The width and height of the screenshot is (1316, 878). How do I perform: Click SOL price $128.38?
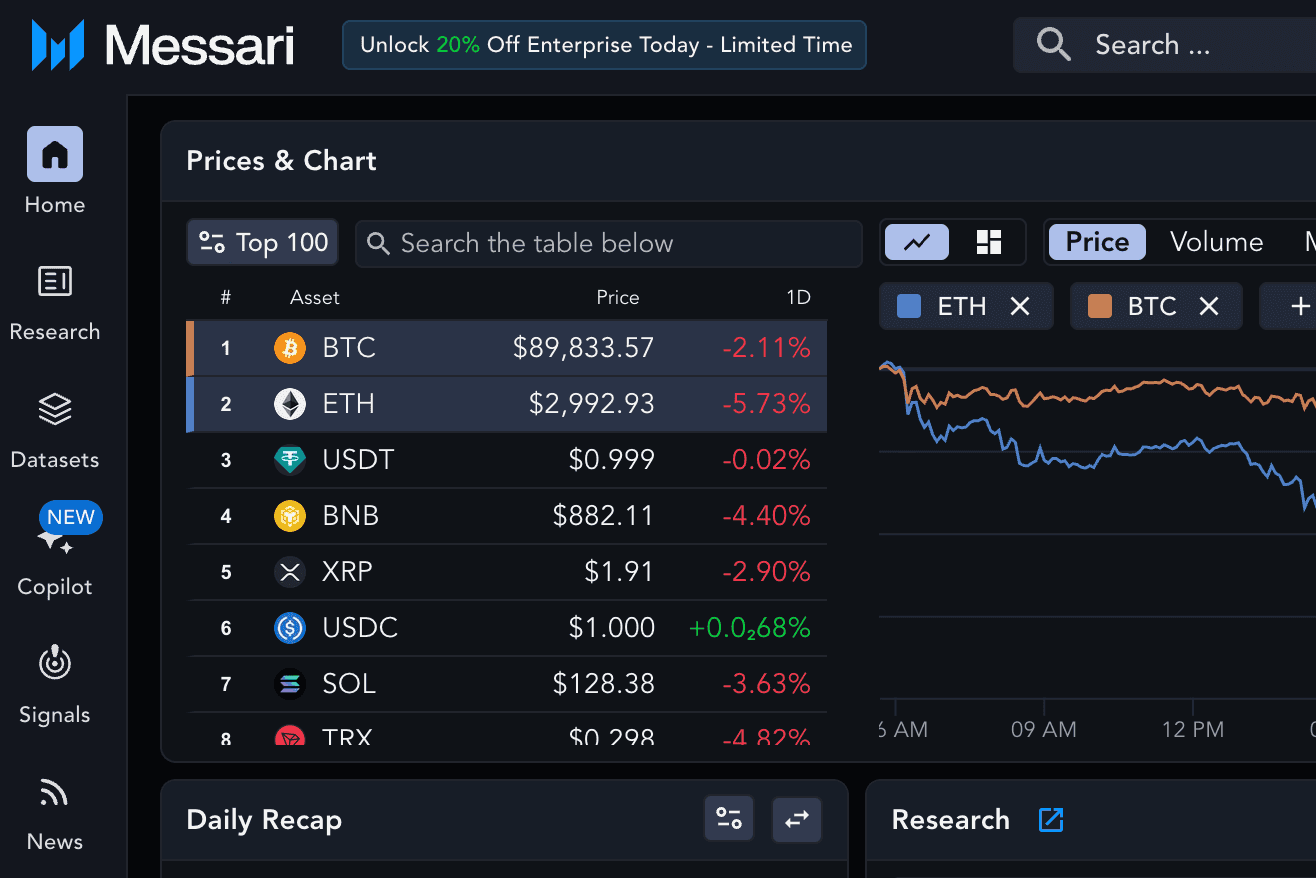[603, 684]
